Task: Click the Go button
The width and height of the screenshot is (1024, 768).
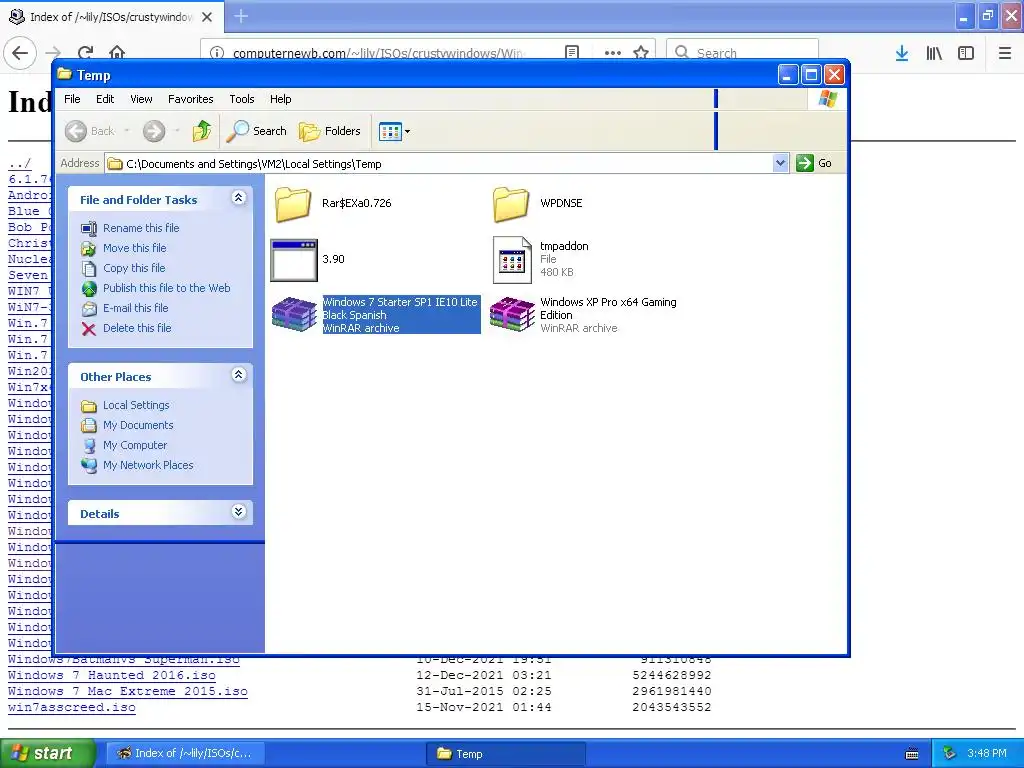Action: pyautogui.click(x=814, y=163)
